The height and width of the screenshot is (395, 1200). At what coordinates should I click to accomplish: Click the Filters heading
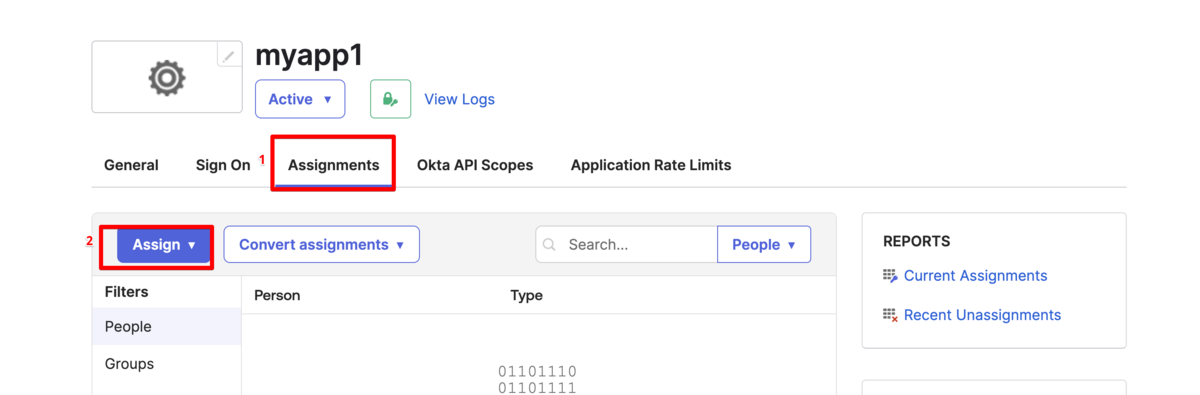click(126, 292)
